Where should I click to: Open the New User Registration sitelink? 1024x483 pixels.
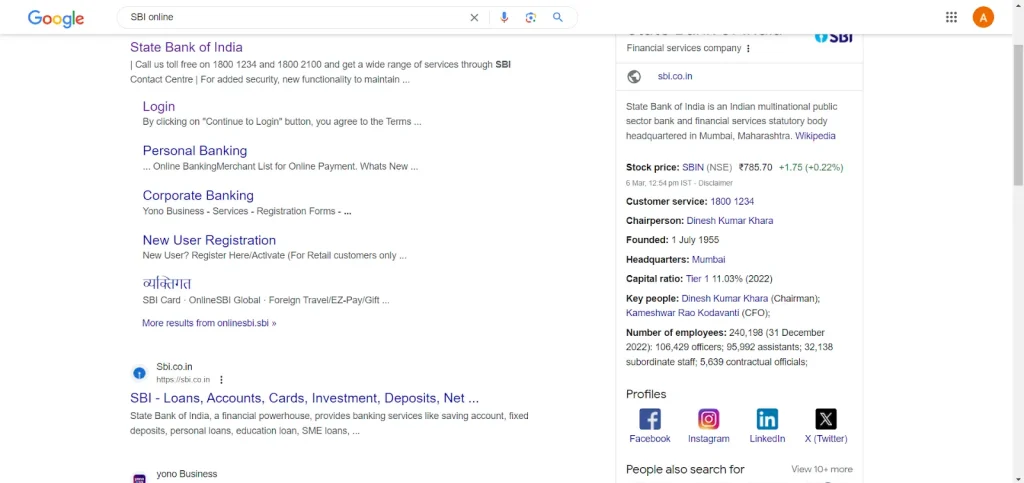(x=209, y=240)
